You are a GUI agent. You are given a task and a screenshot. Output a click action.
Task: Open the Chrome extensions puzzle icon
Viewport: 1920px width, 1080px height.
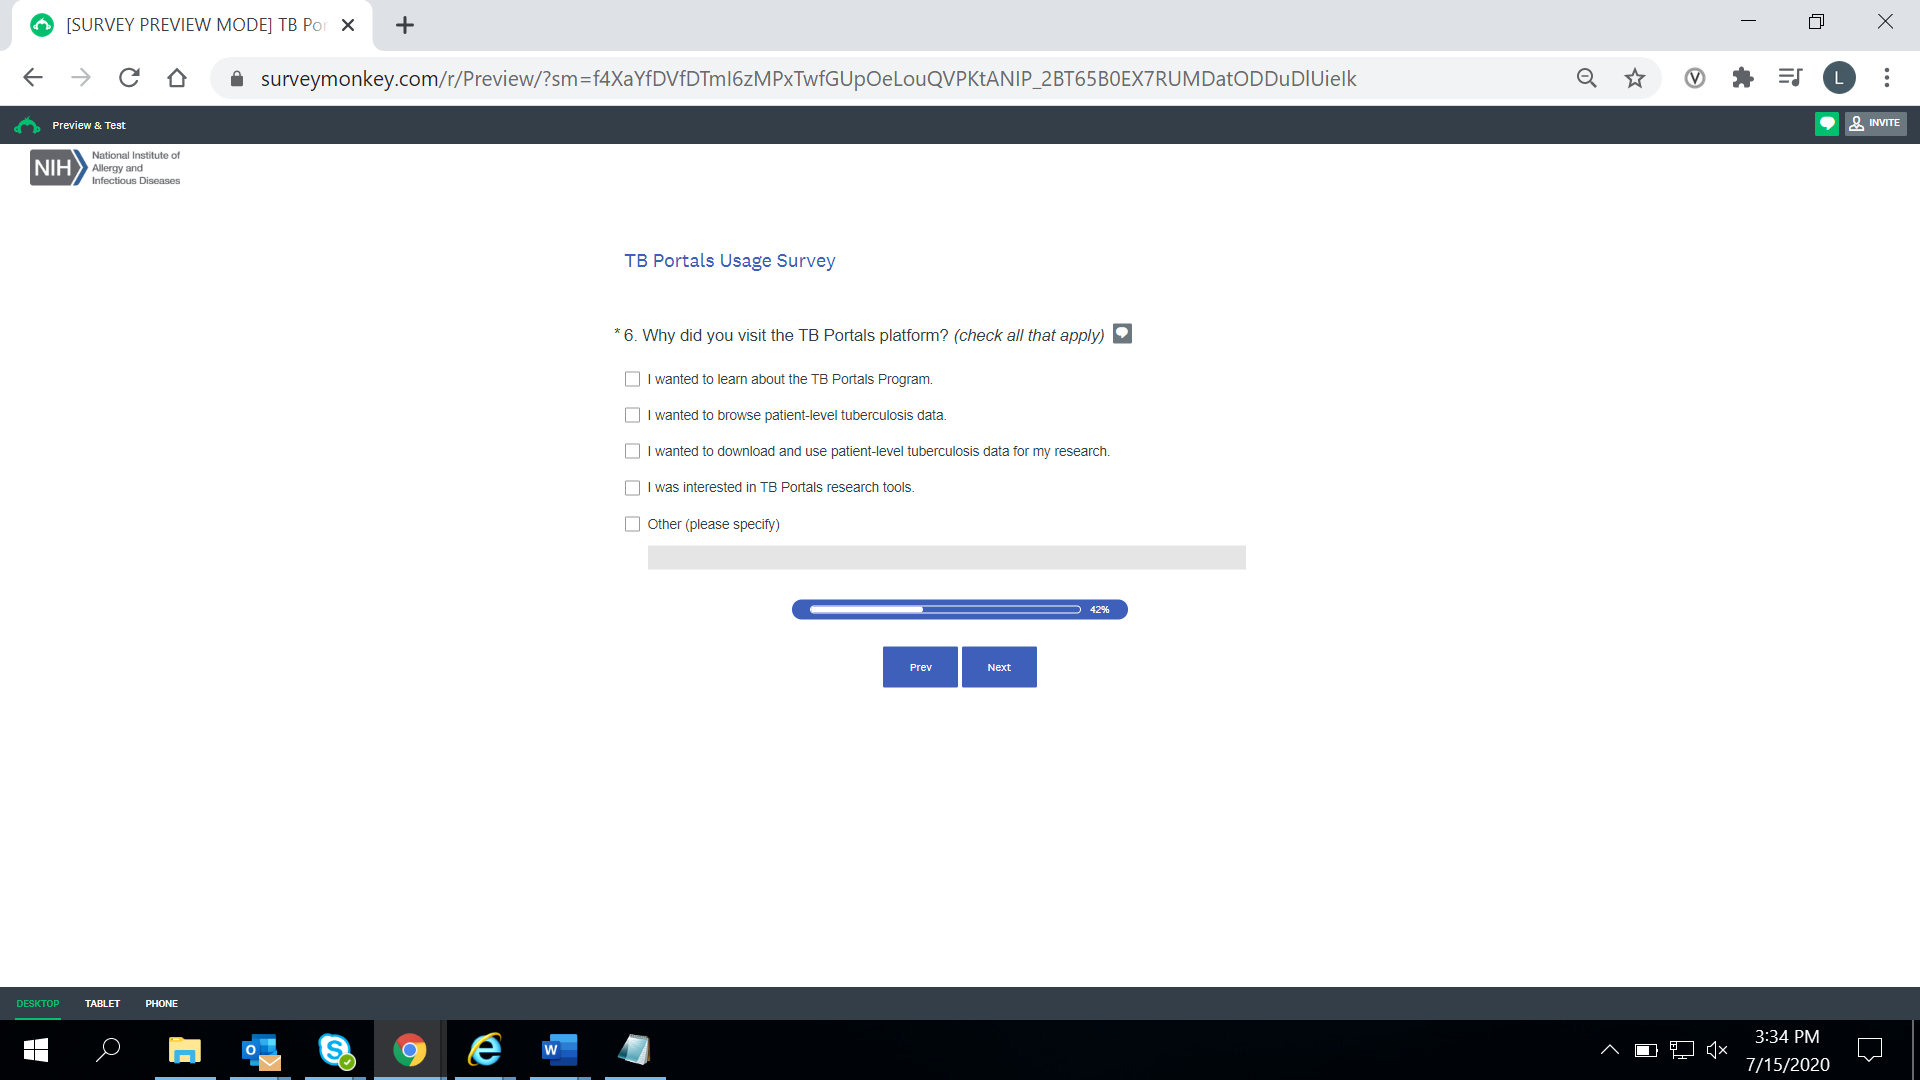point(1742,78)
